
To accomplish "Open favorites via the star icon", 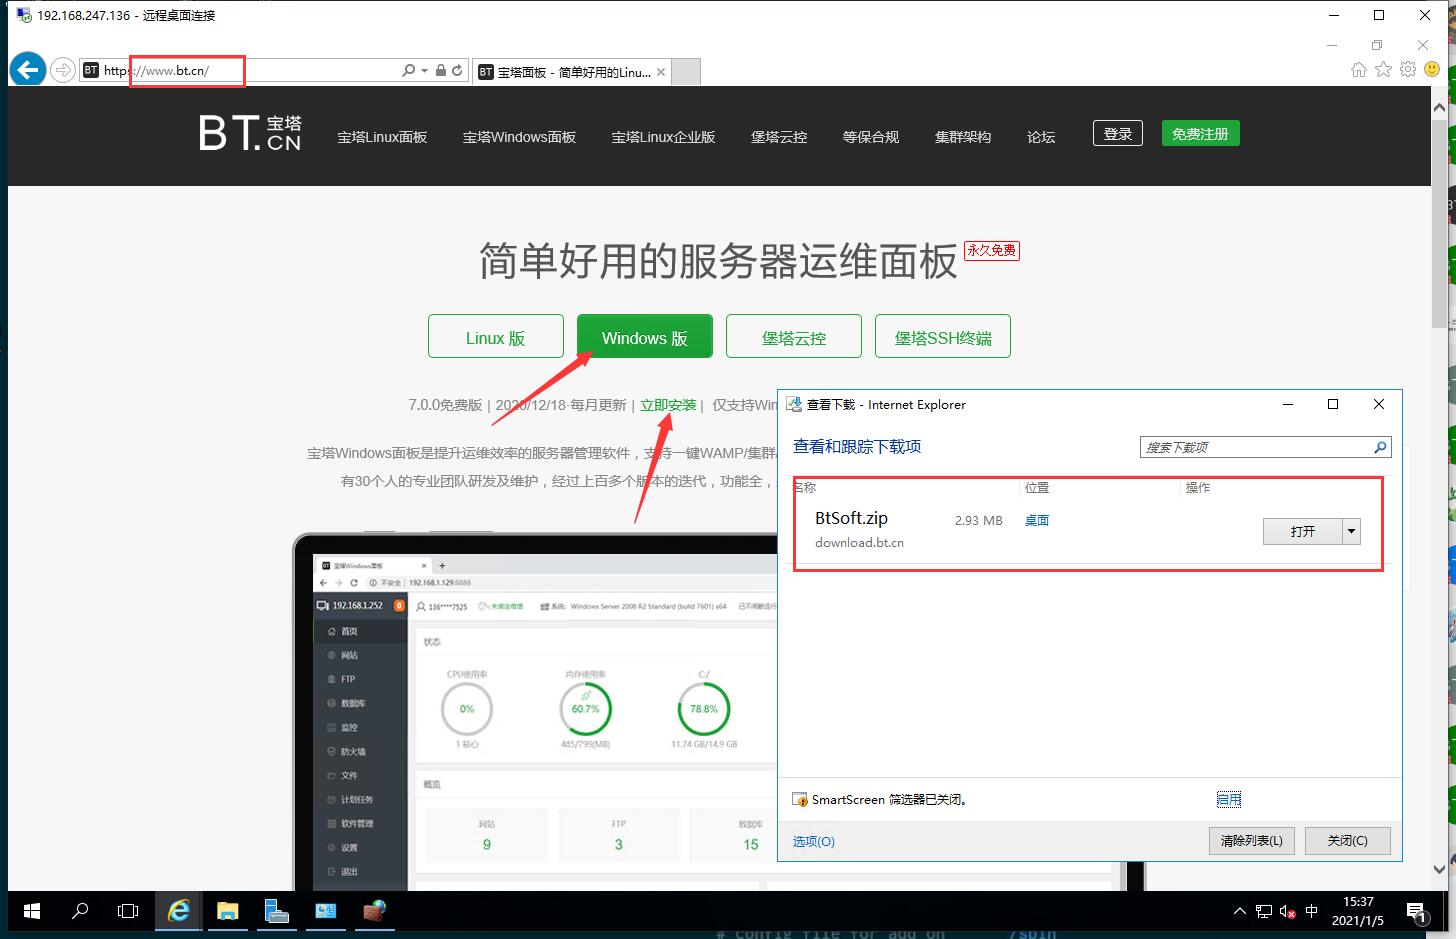I will click(1383, 69).
